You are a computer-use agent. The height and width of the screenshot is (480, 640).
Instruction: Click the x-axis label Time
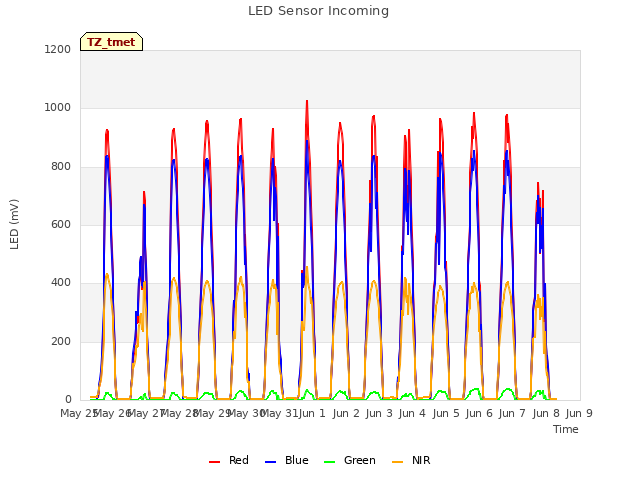(x=566, y=429)
